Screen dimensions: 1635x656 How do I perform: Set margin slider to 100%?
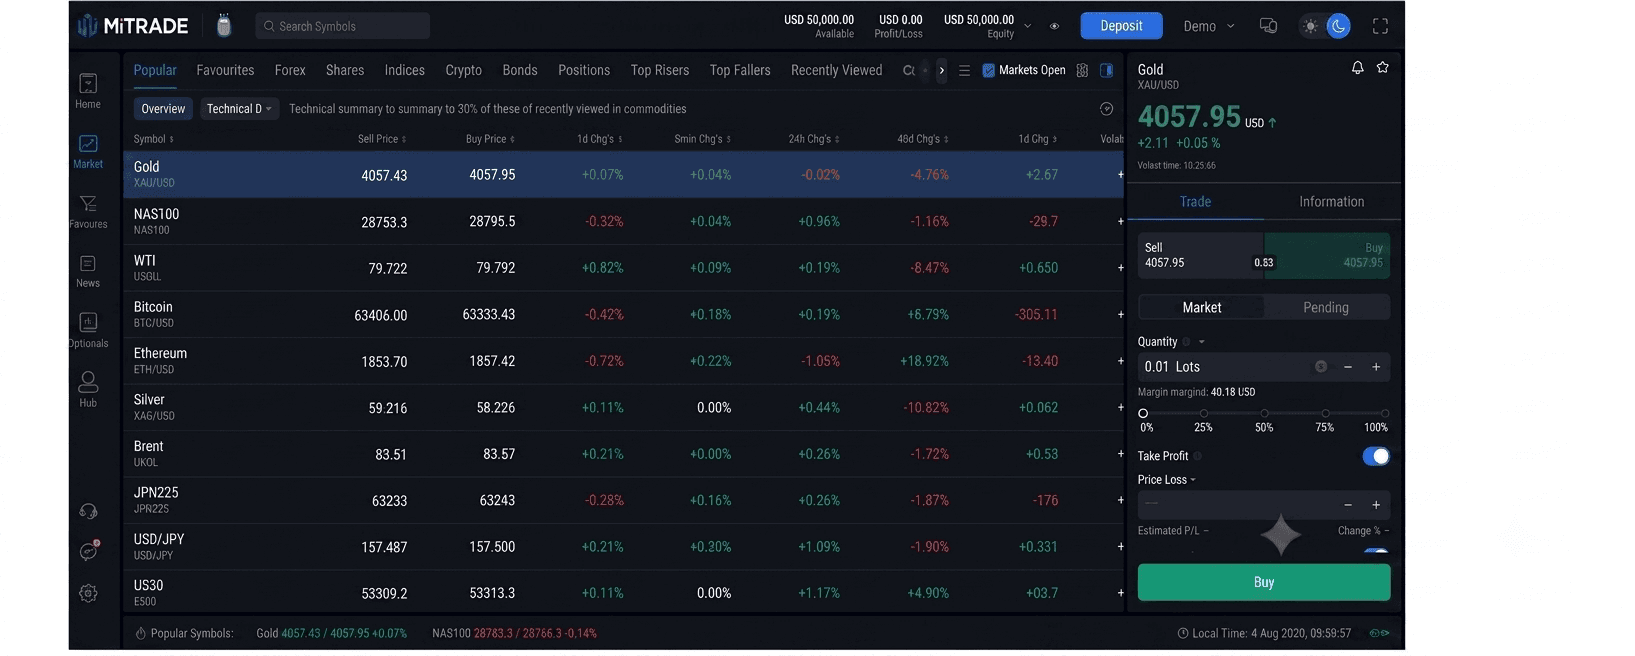1385,413
